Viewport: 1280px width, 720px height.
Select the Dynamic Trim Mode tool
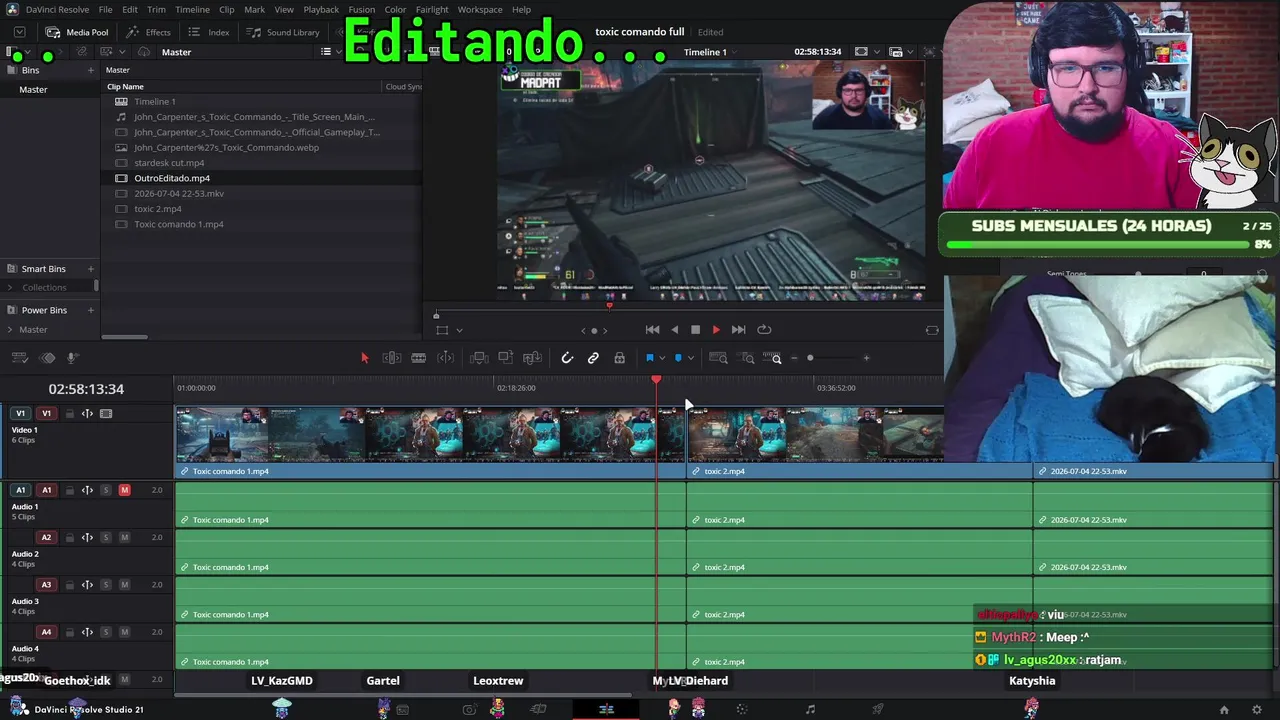coord(446,358)
